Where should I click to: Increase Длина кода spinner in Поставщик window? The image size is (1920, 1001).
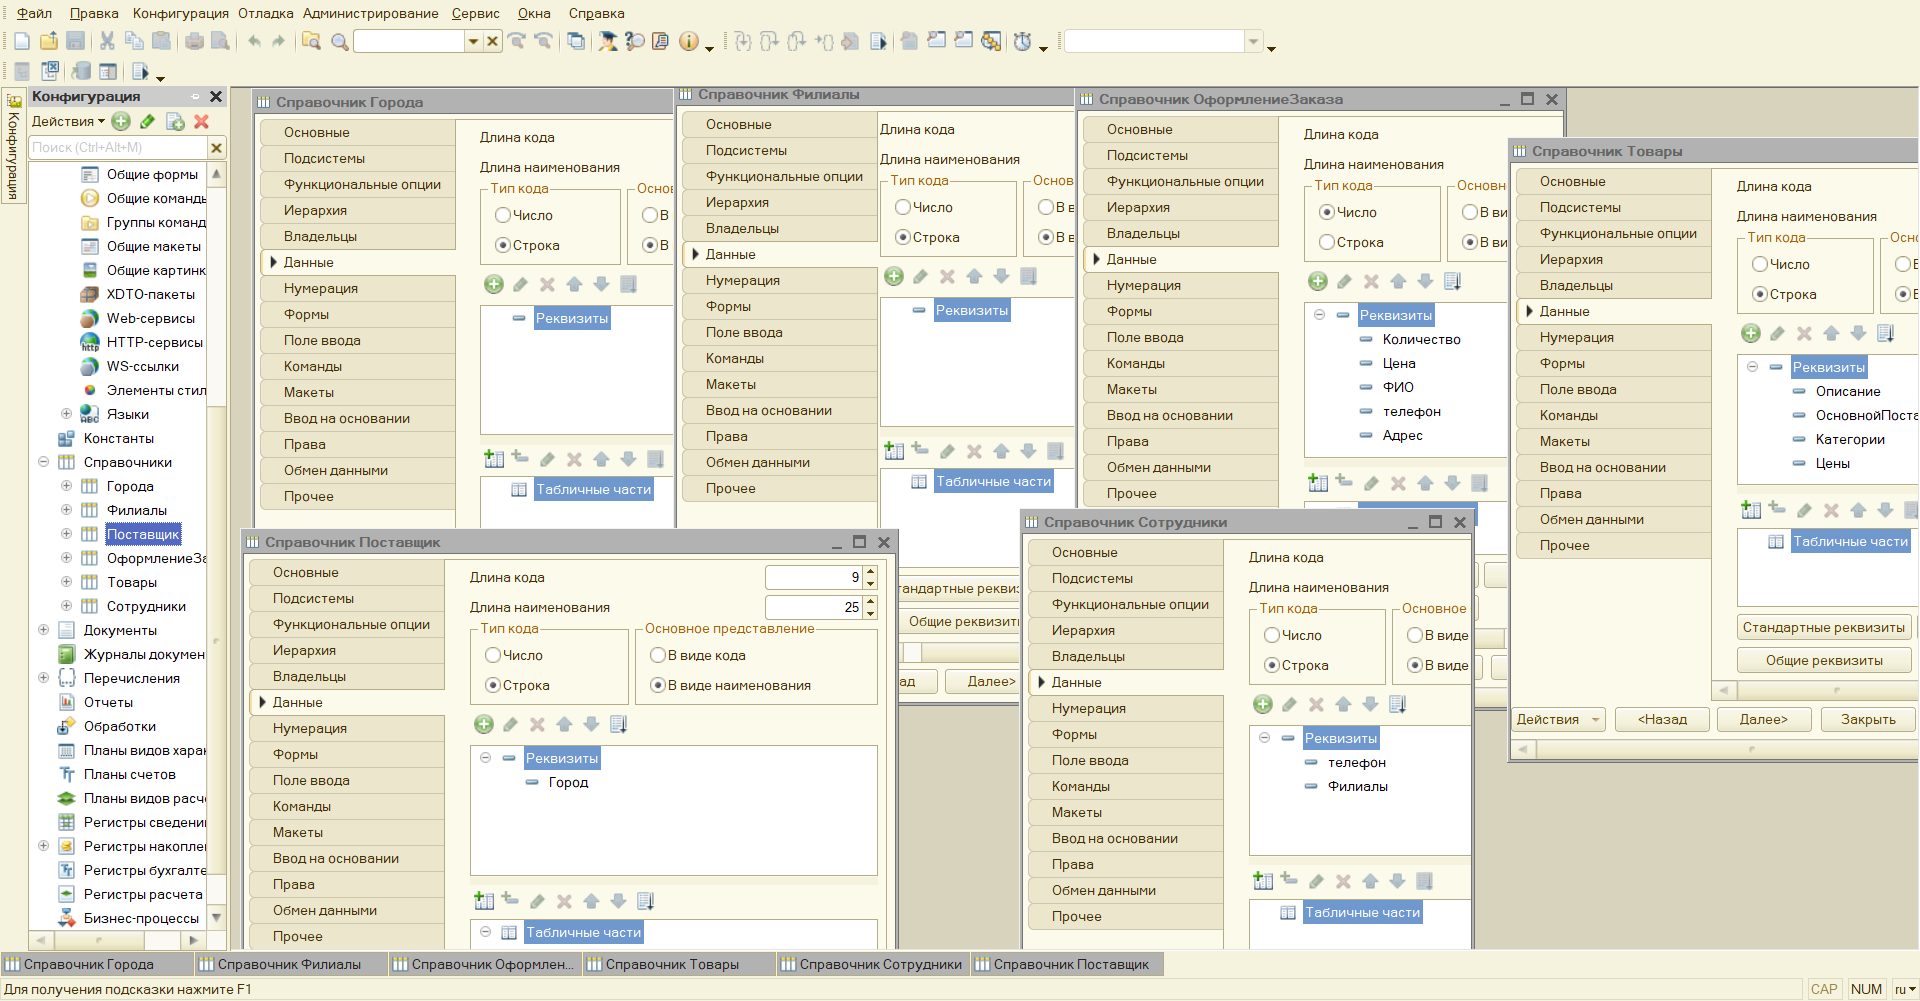[871, 572]
